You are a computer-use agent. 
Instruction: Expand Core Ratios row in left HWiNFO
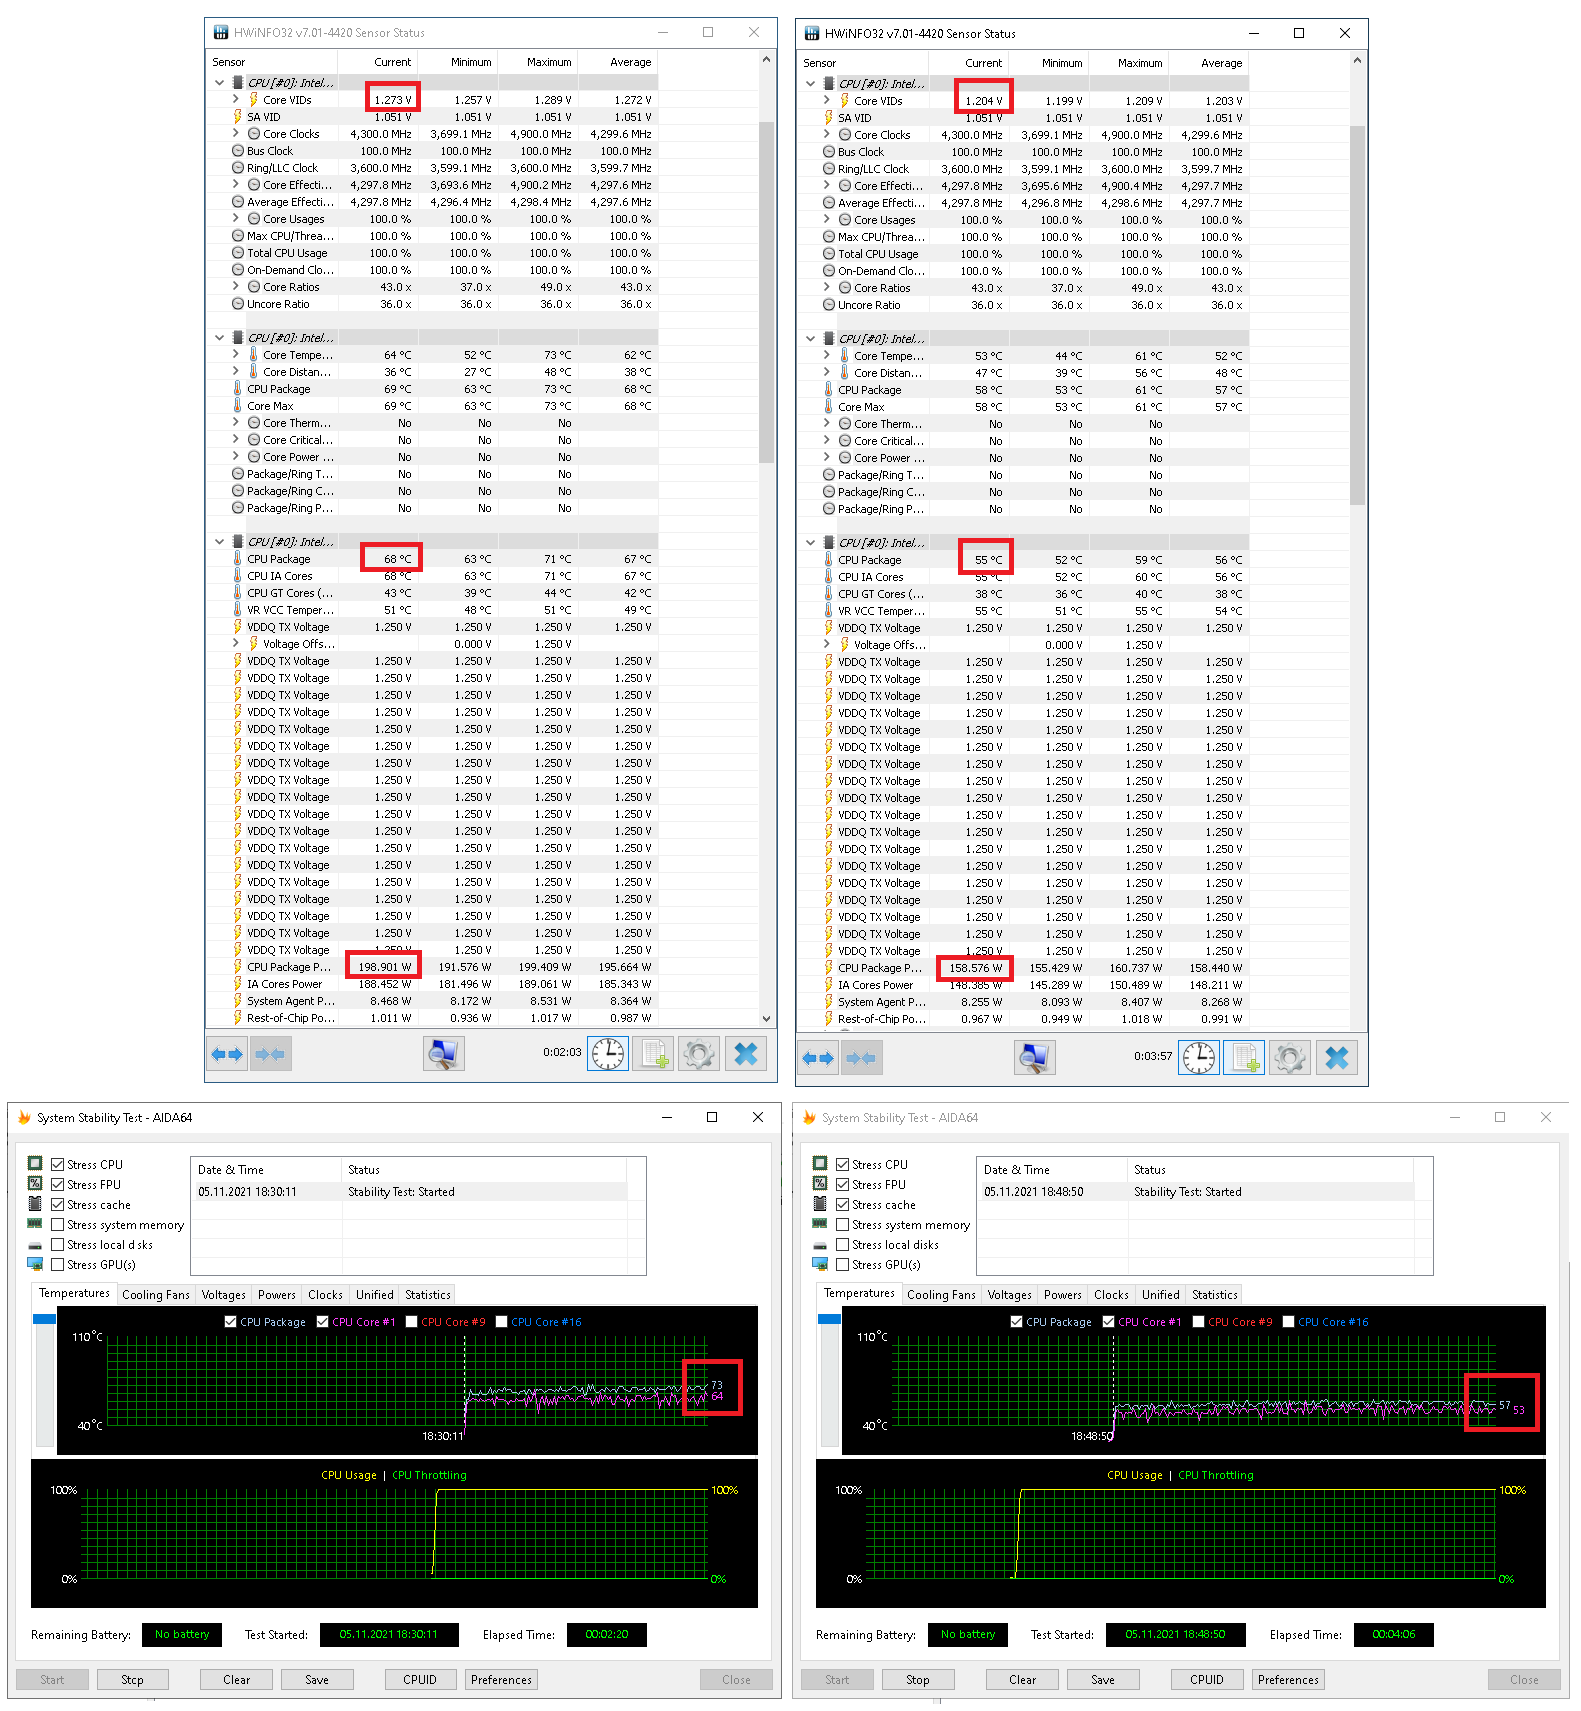[x=235, y=287]
